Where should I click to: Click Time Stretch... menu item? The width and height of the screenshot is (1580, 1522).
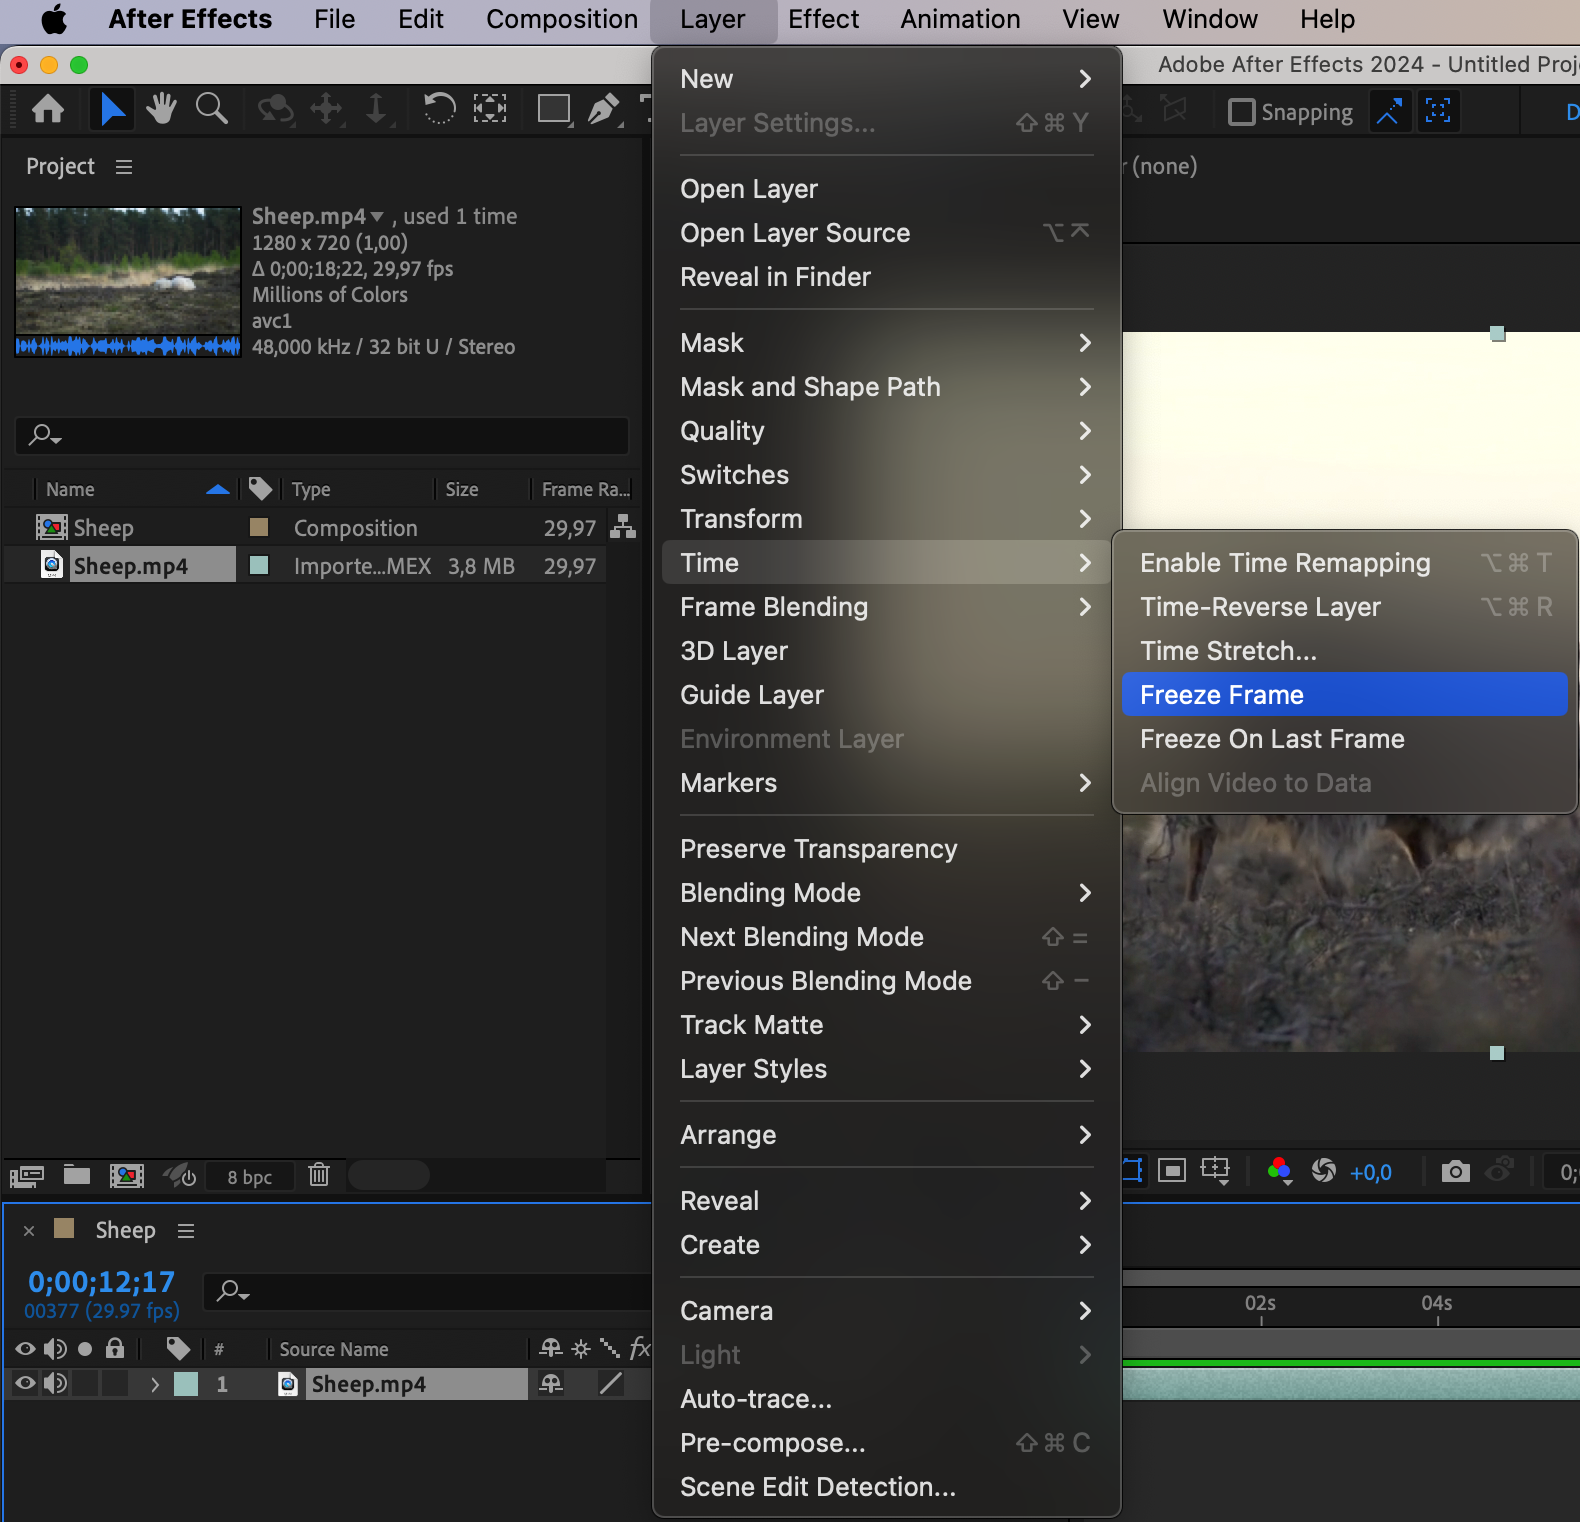[1228, 651]
